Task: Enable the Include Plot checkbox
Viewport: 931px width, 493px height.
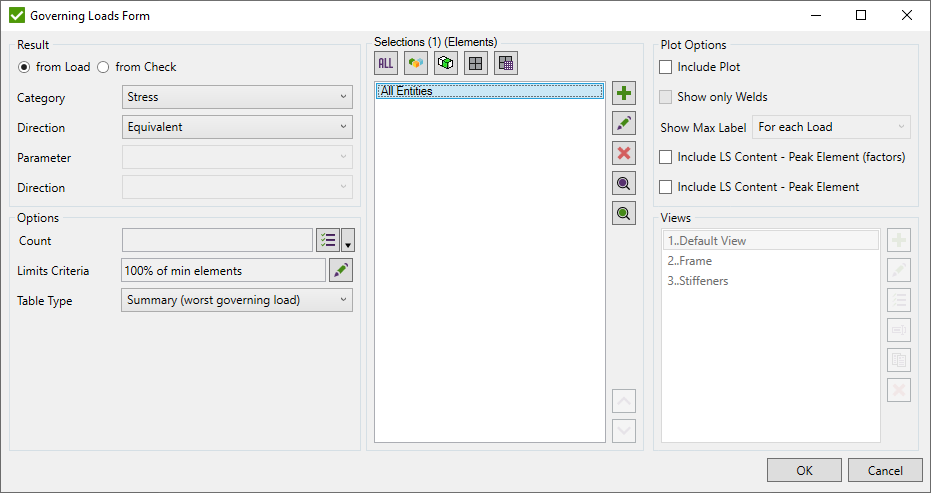Action: [666, 67]
